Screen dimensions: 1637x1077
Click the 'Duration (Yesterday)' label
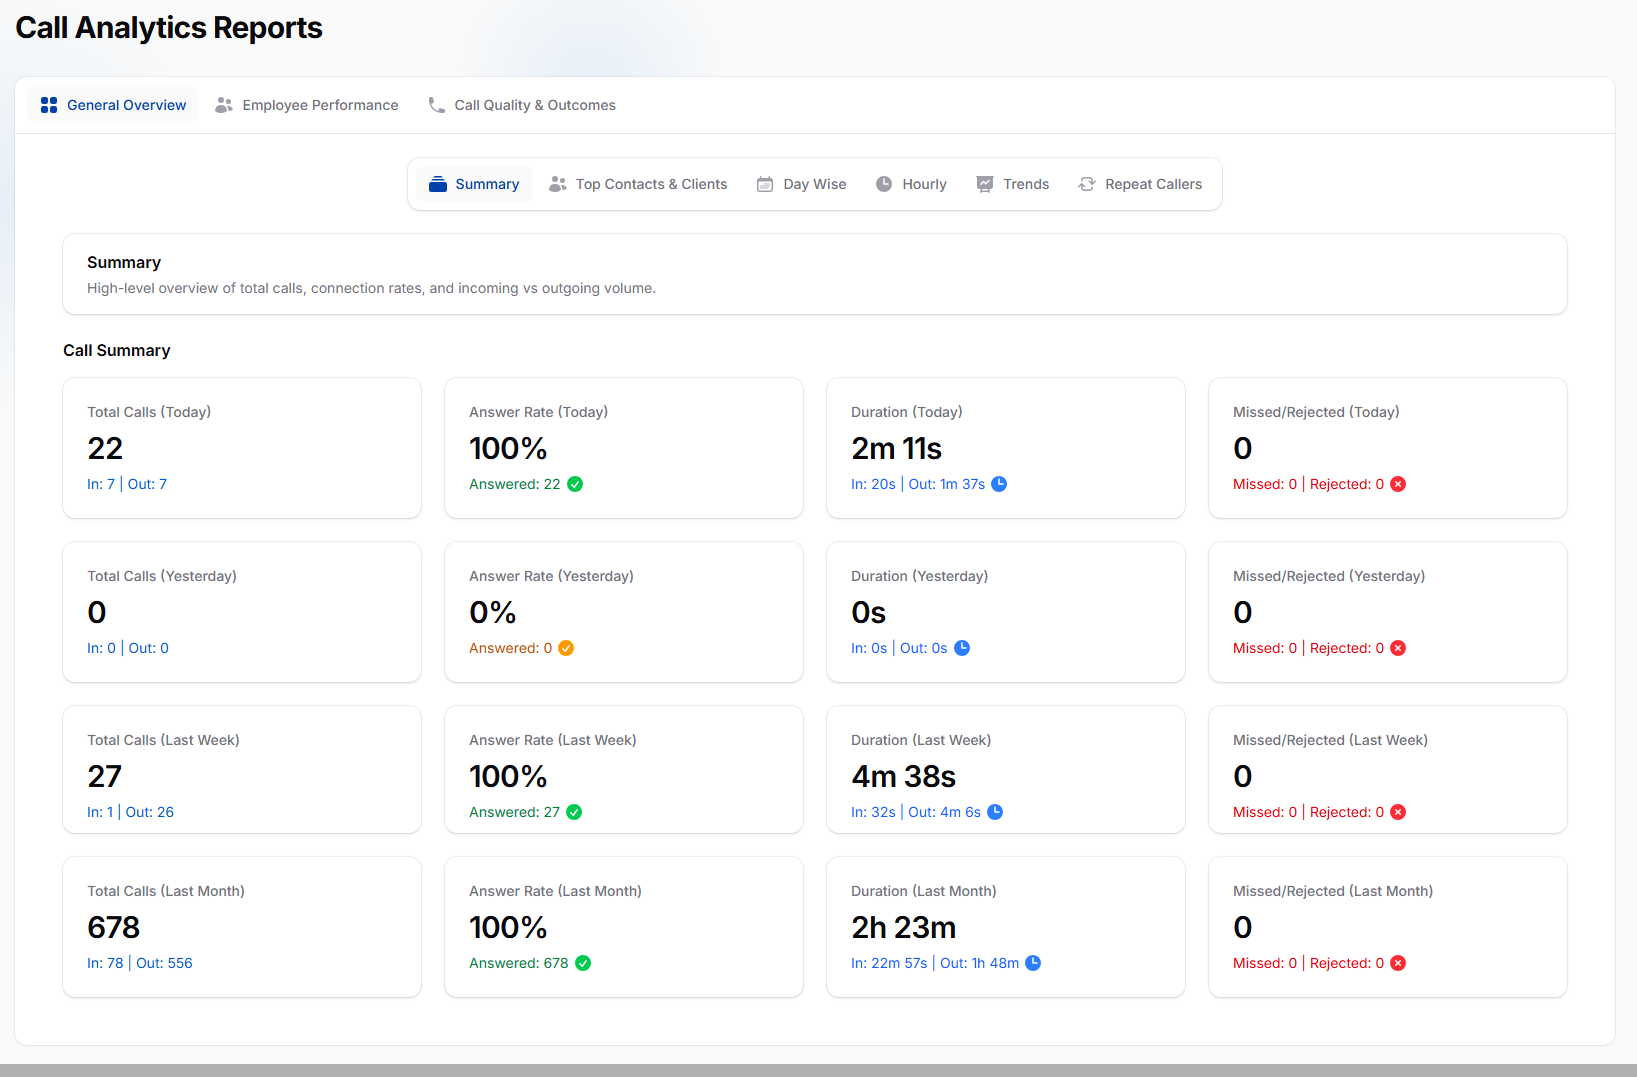(919, 576)
